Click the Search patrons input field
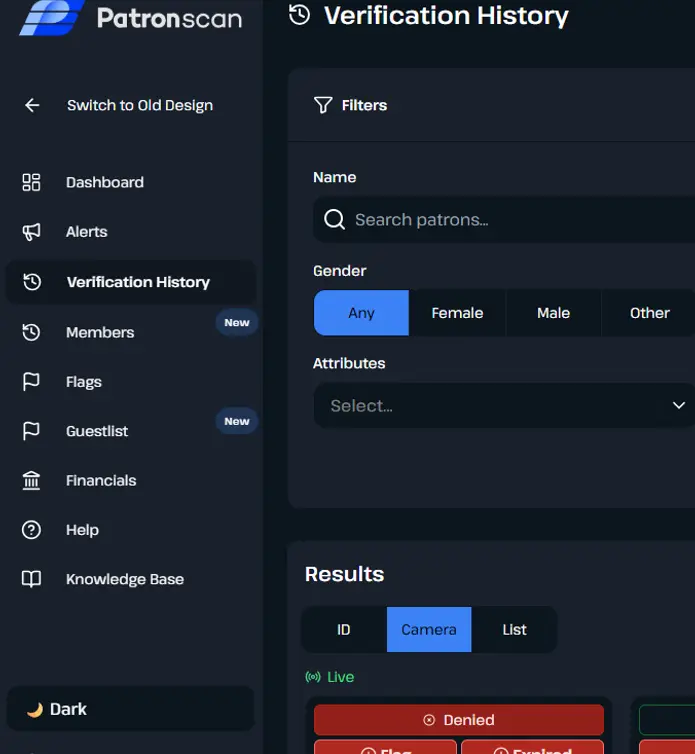 coord(505,220)
